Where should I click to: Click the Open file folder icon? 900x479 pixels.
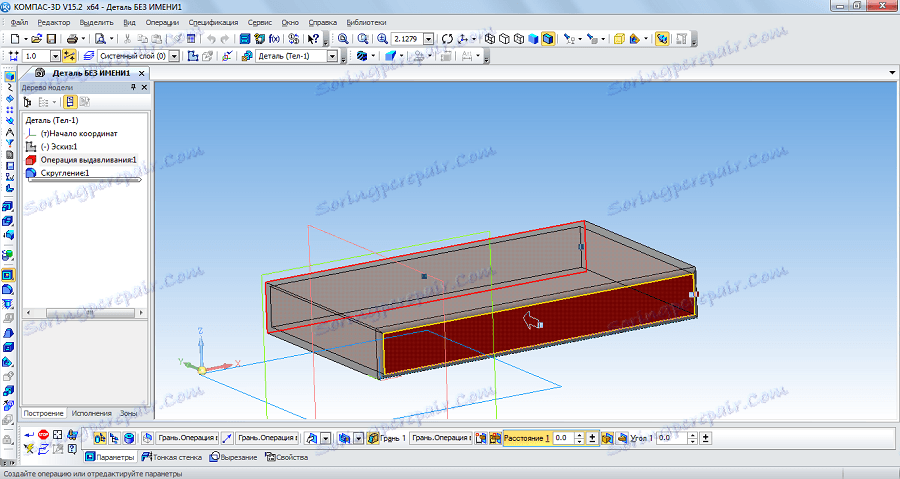click(36, 39)
